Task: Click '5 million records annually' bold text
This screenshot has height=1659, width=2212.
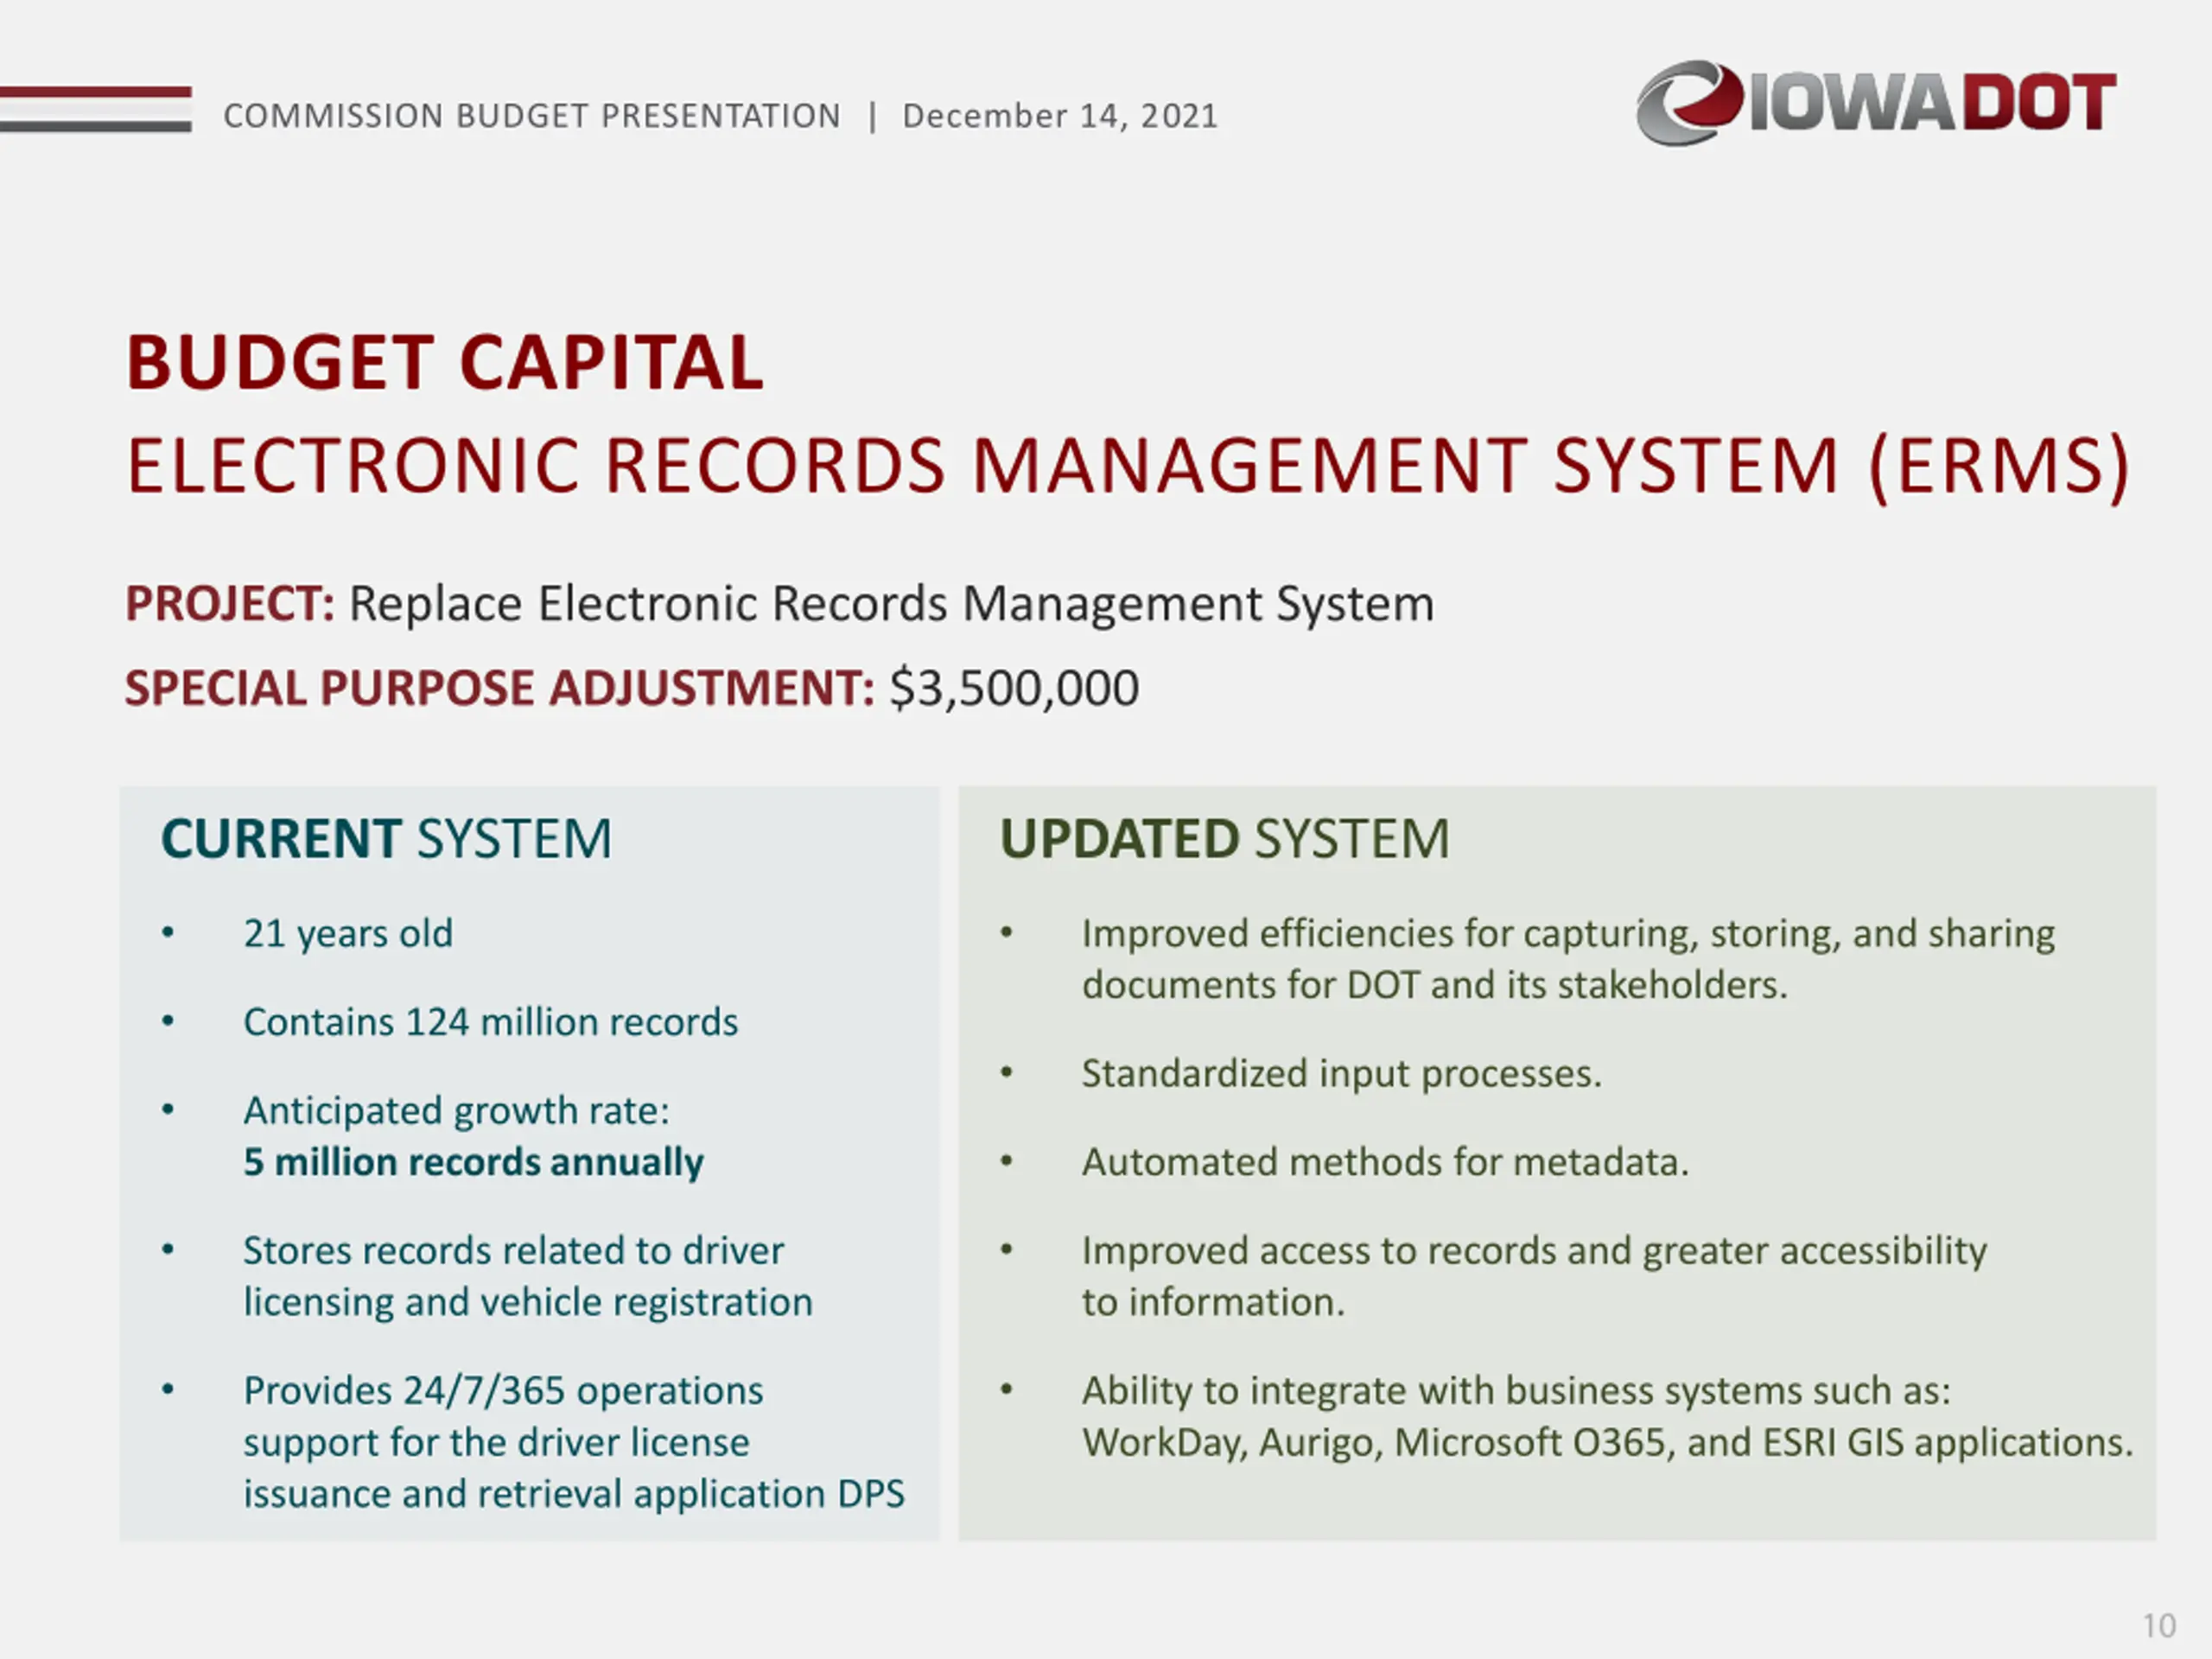Action: pos(474,1162)
